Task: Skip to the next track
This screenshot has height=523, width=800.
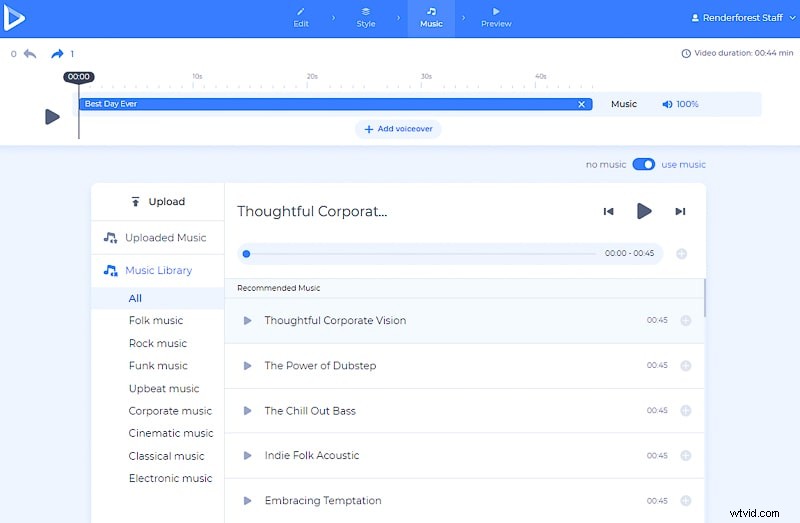Action: pos(680,211)
